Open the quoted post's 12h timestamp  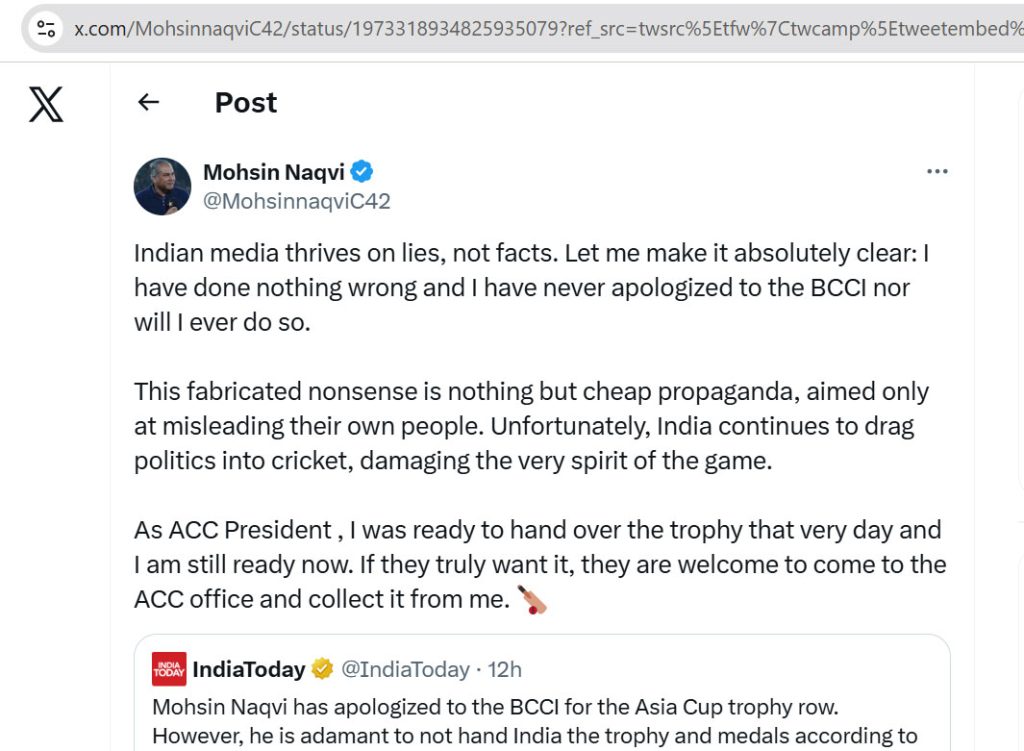(504, 668)
